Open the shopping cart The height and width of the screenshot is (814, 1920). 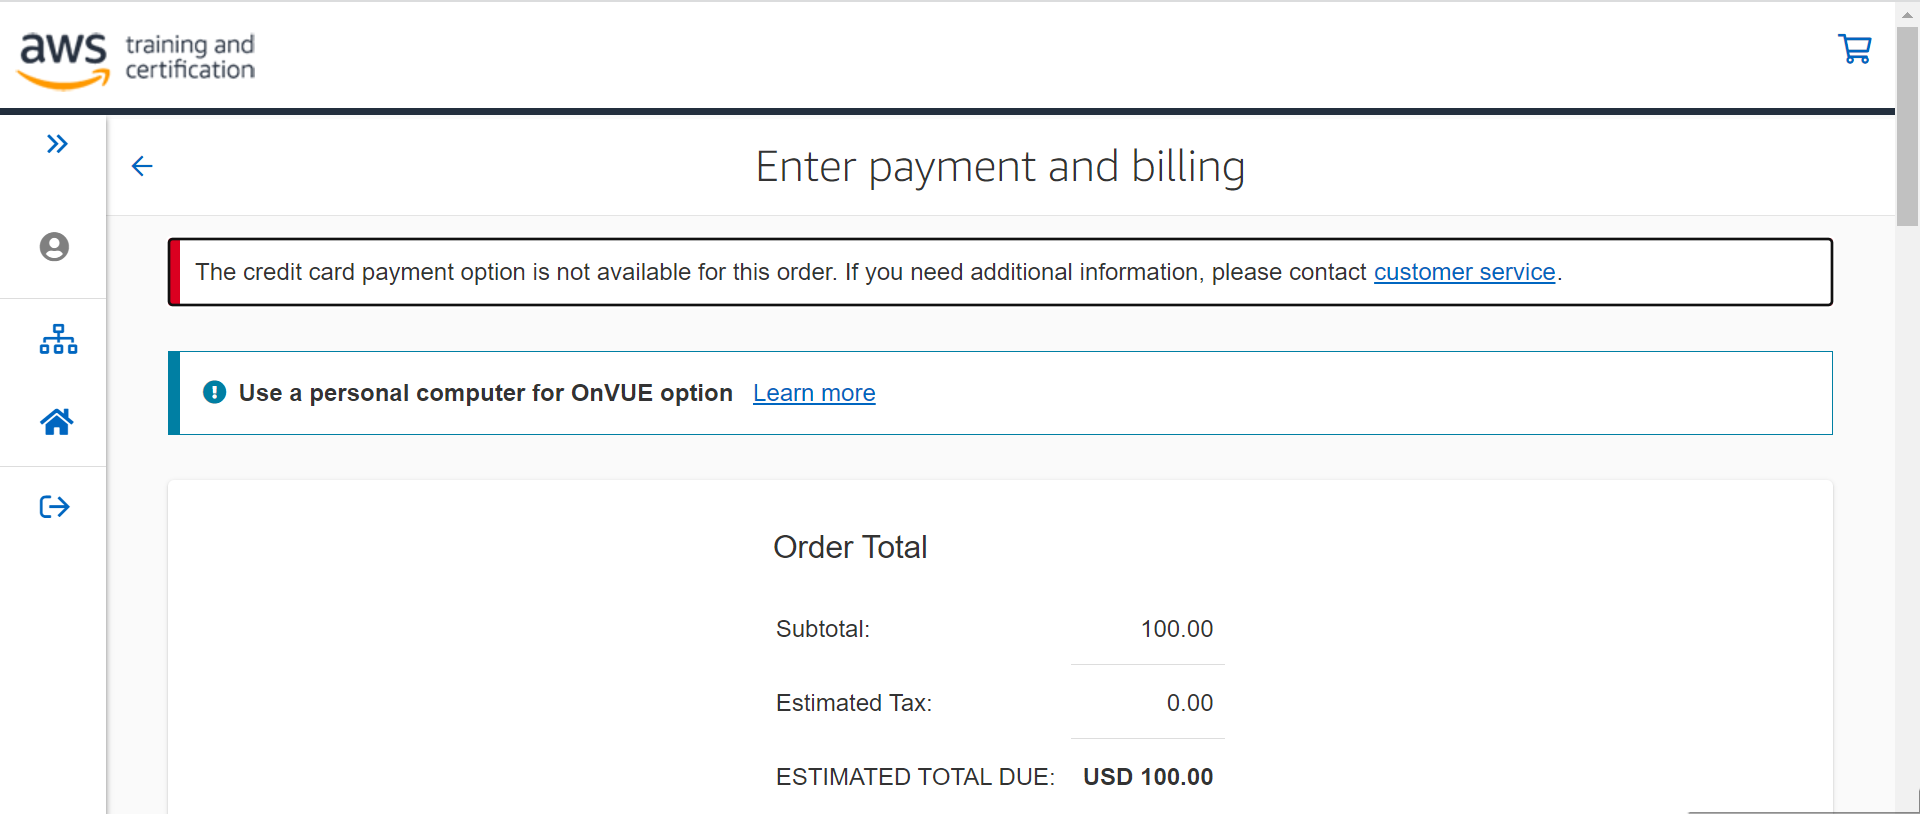point(1855,49)
